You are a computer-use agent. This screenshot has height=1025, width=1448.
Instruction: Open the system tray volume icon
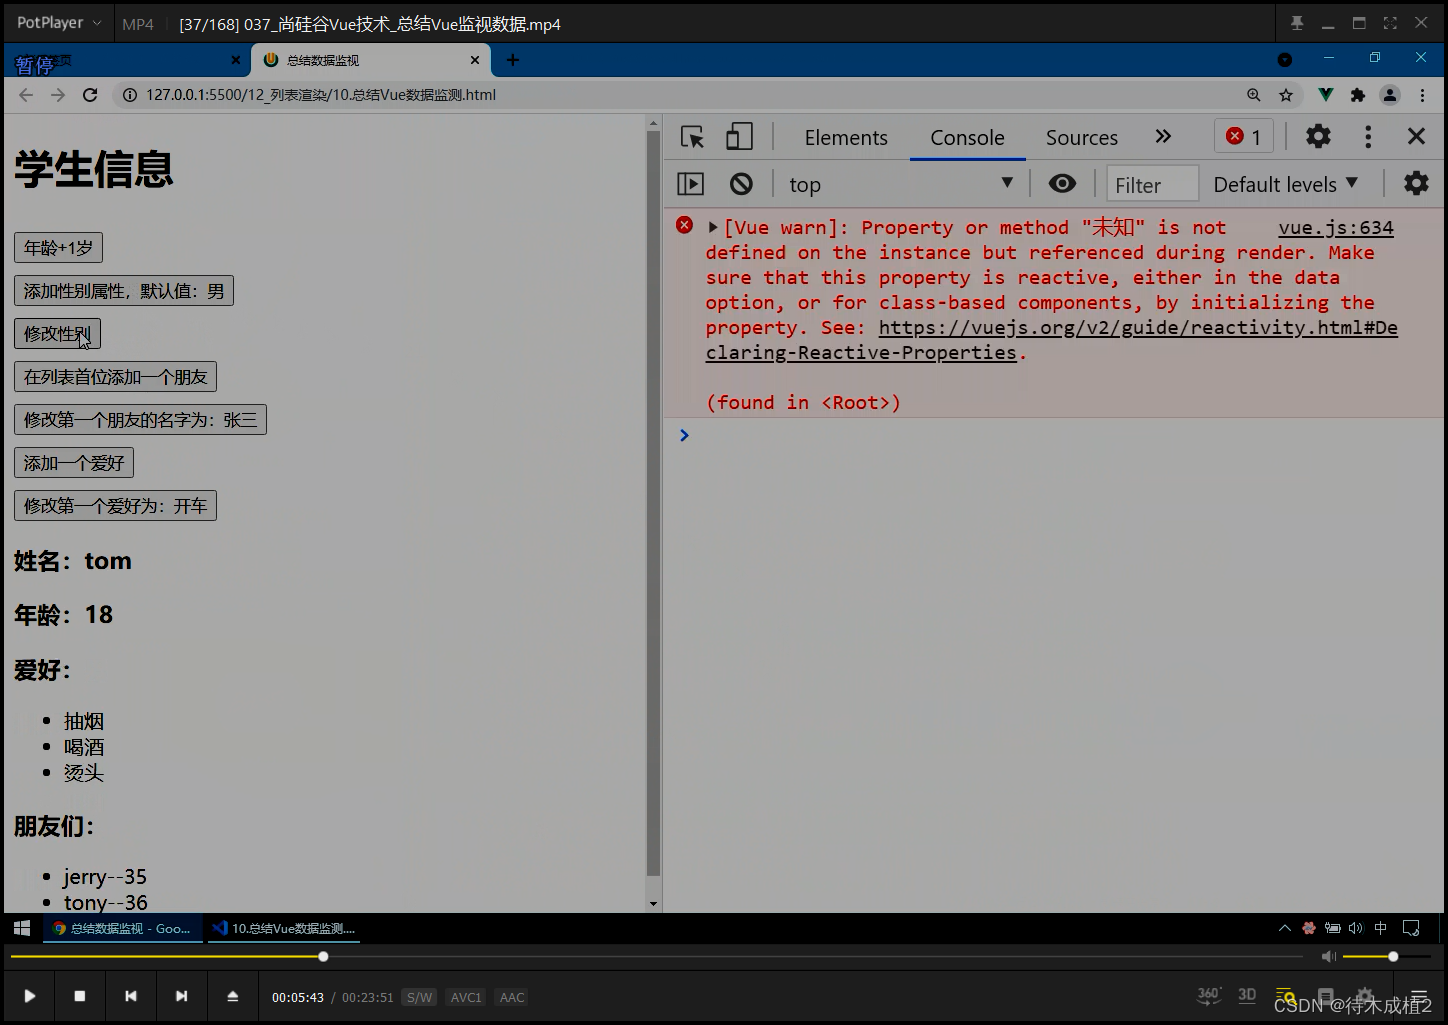click(x=1356, y=928)
